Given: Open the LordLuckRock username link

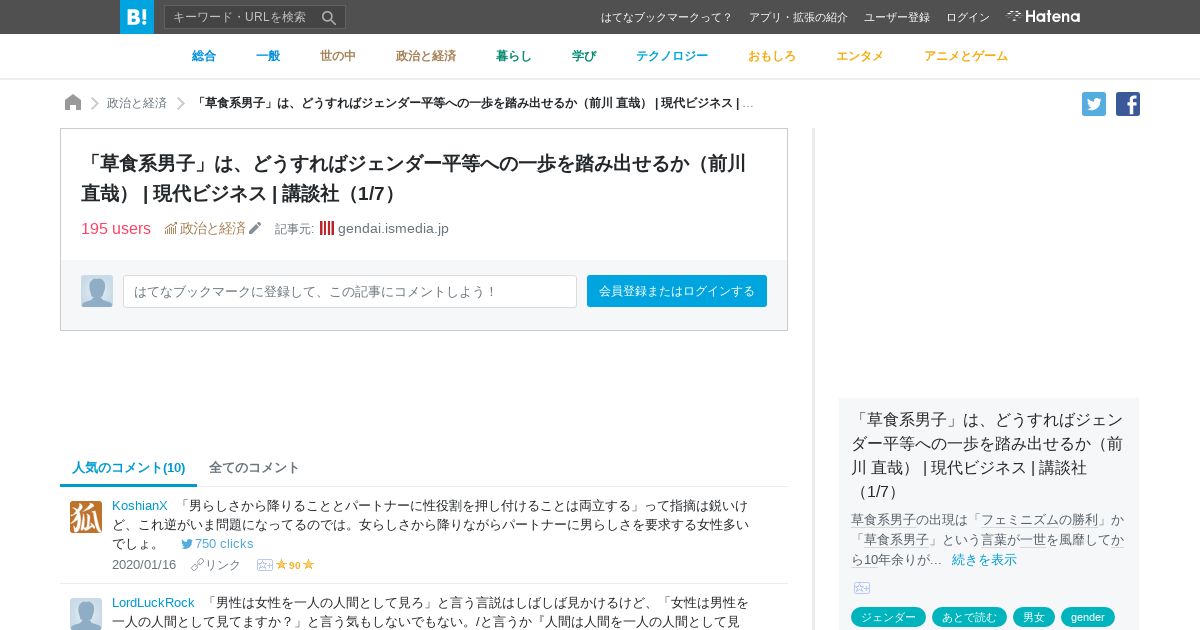Looking at the screenshot, I should pos(153,602).
